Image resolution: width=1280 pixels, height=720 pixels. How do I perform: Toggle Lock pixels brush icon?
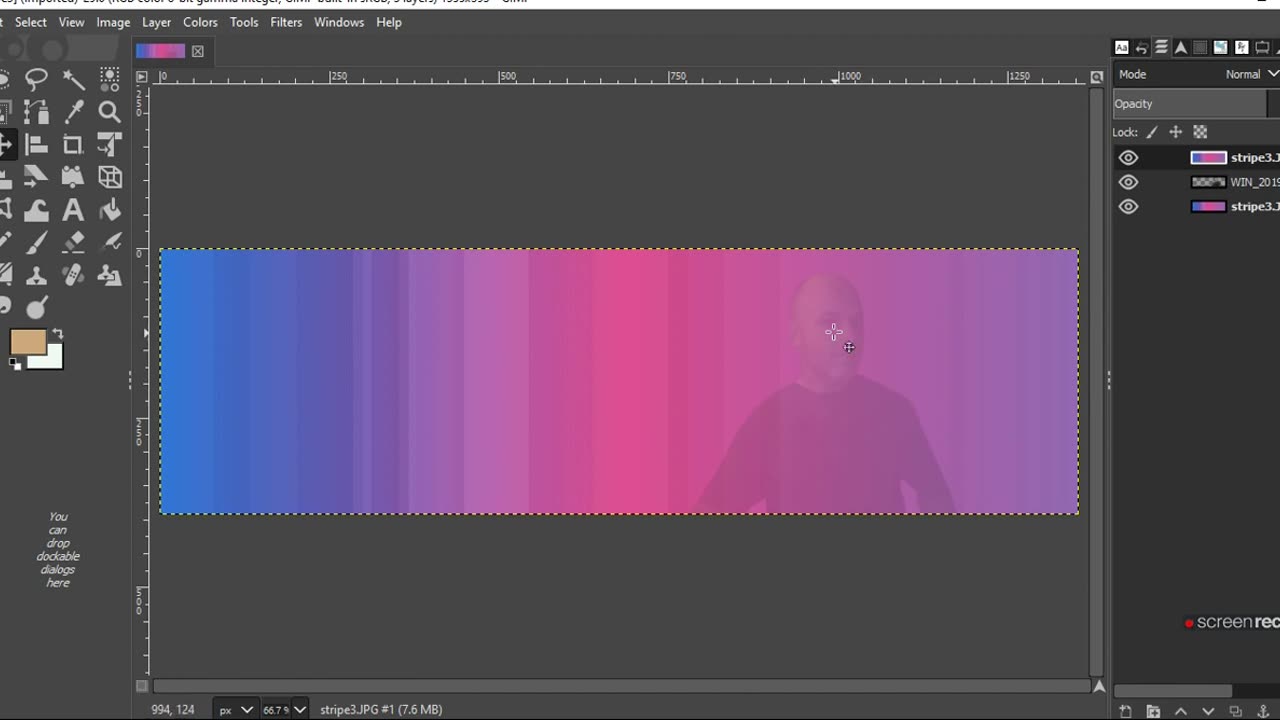pos(1152,132)
